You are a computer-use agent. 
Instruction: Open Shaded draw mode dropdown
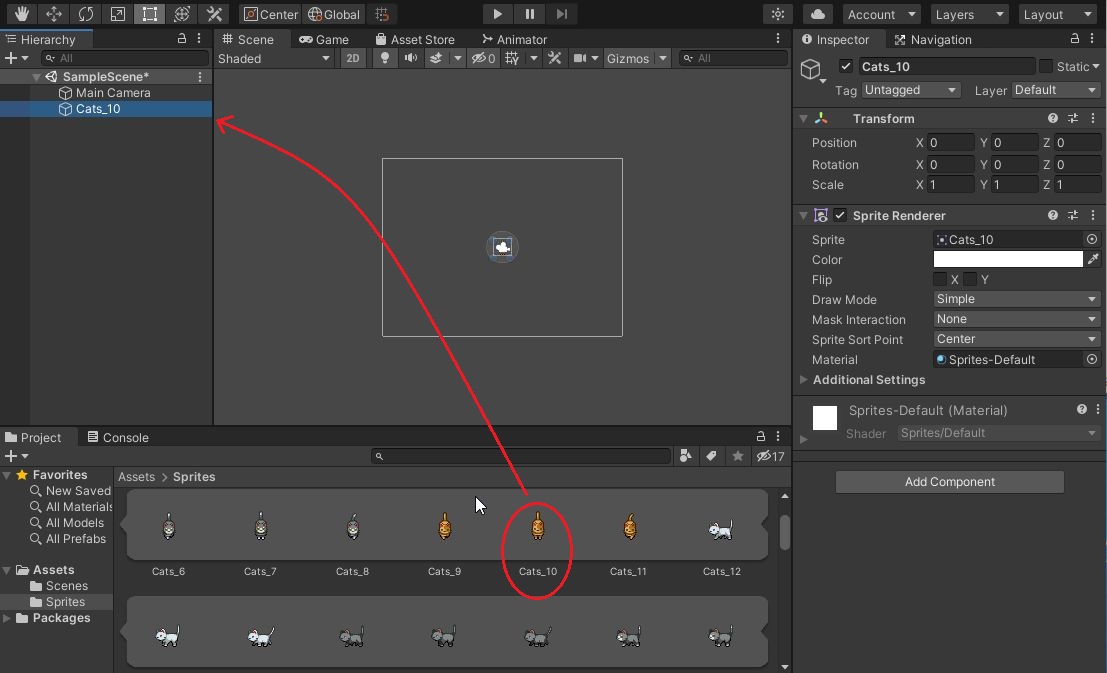click(x=274, y=59)
